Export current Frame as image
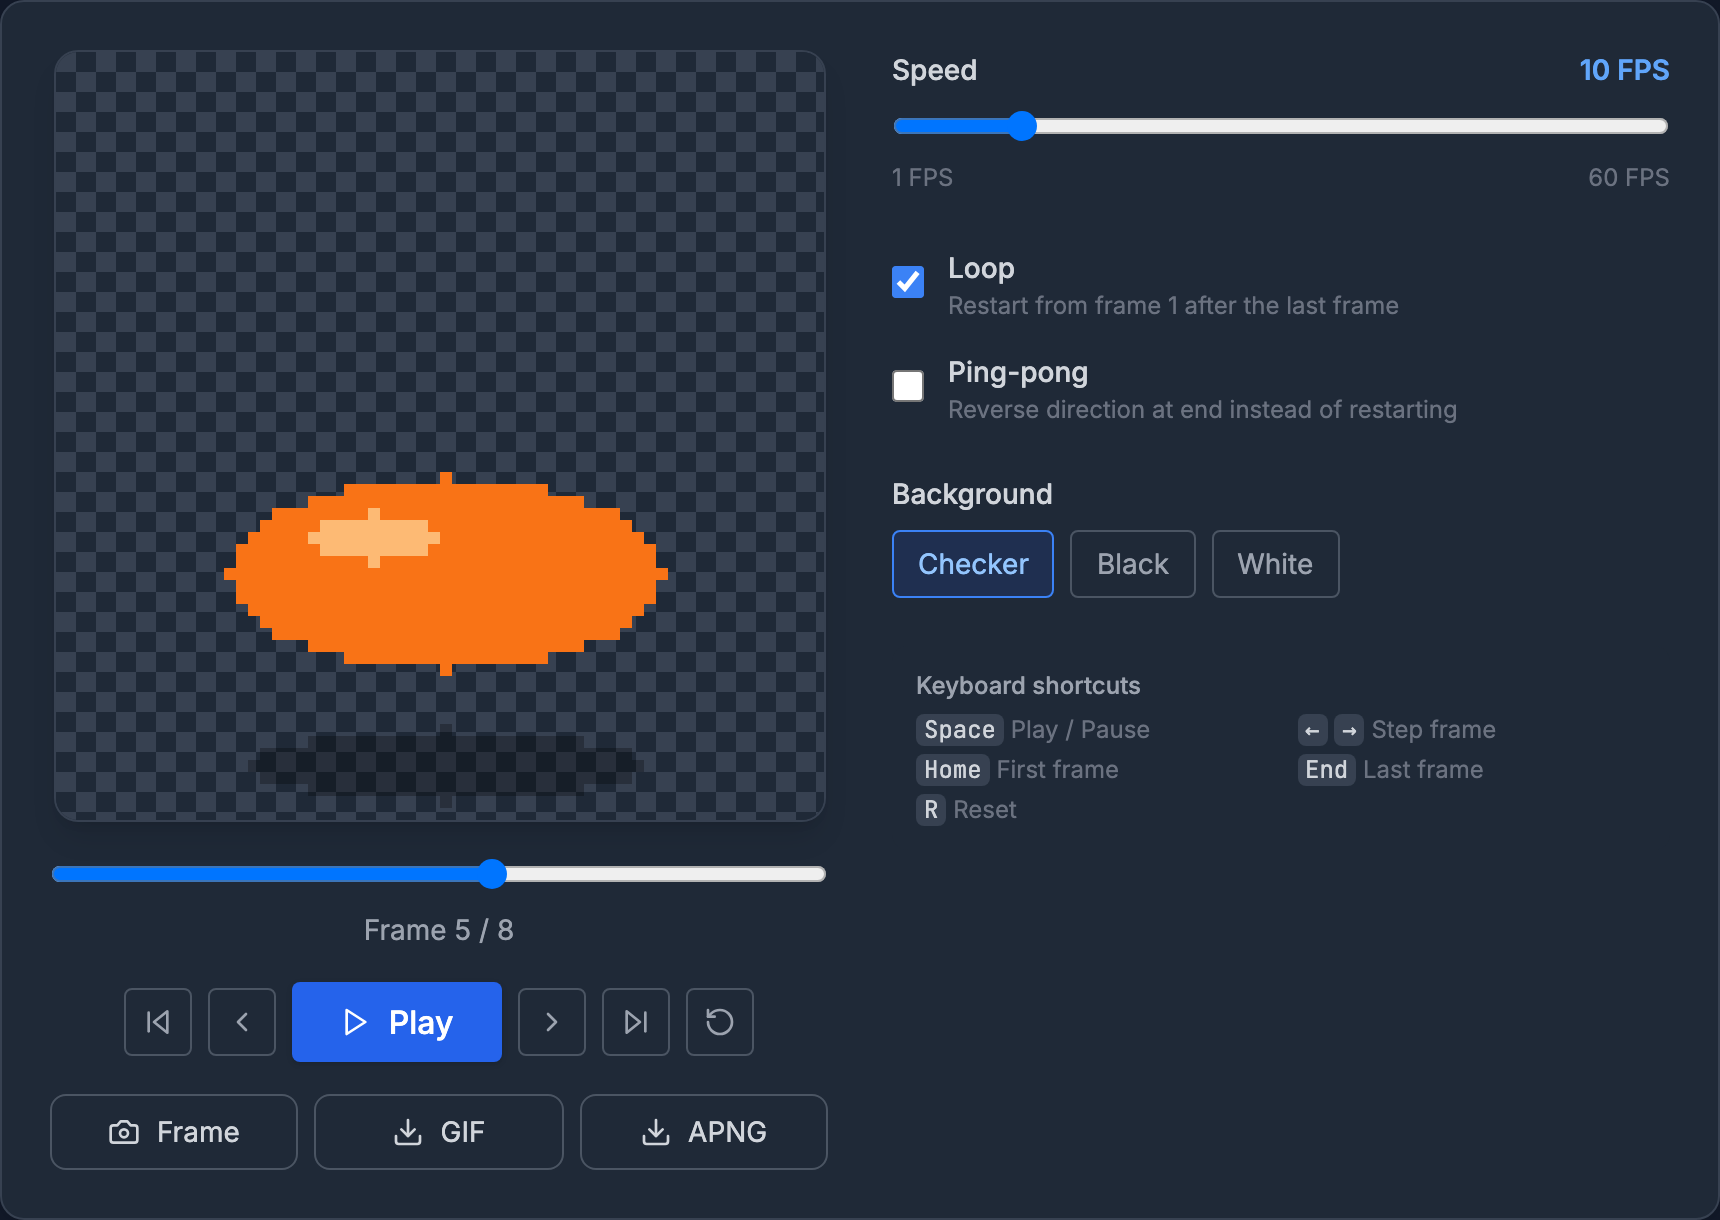The width and height of the screenshot is (1720, 1220). pyautogui.click(x=174, y=1132)
